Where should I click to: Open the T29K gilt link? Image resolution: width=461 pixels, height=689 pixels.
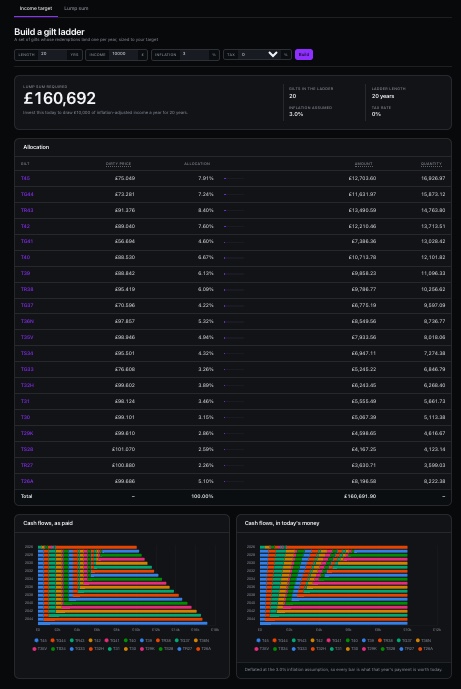coord(27,433)
